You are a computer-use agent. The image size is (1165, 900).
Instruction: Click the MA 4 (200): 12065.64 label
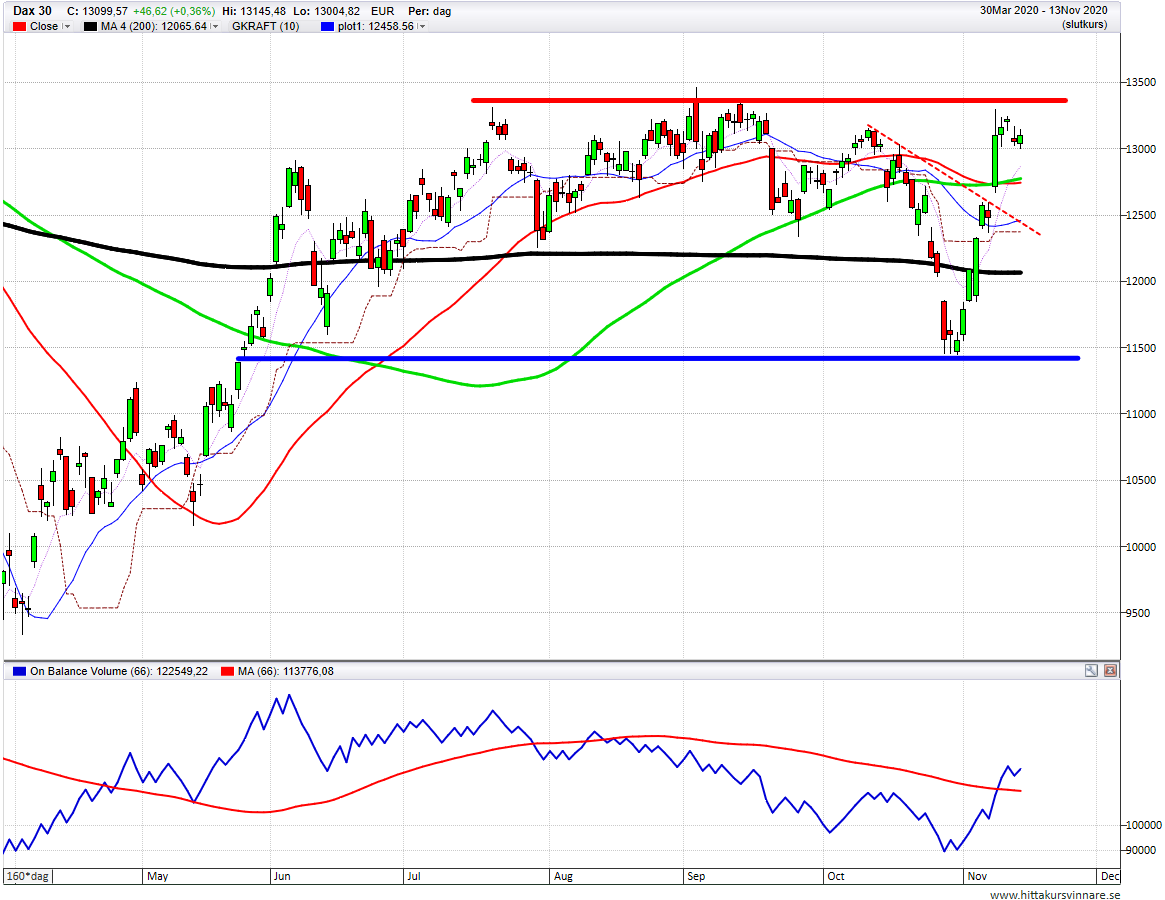[154, 26]
